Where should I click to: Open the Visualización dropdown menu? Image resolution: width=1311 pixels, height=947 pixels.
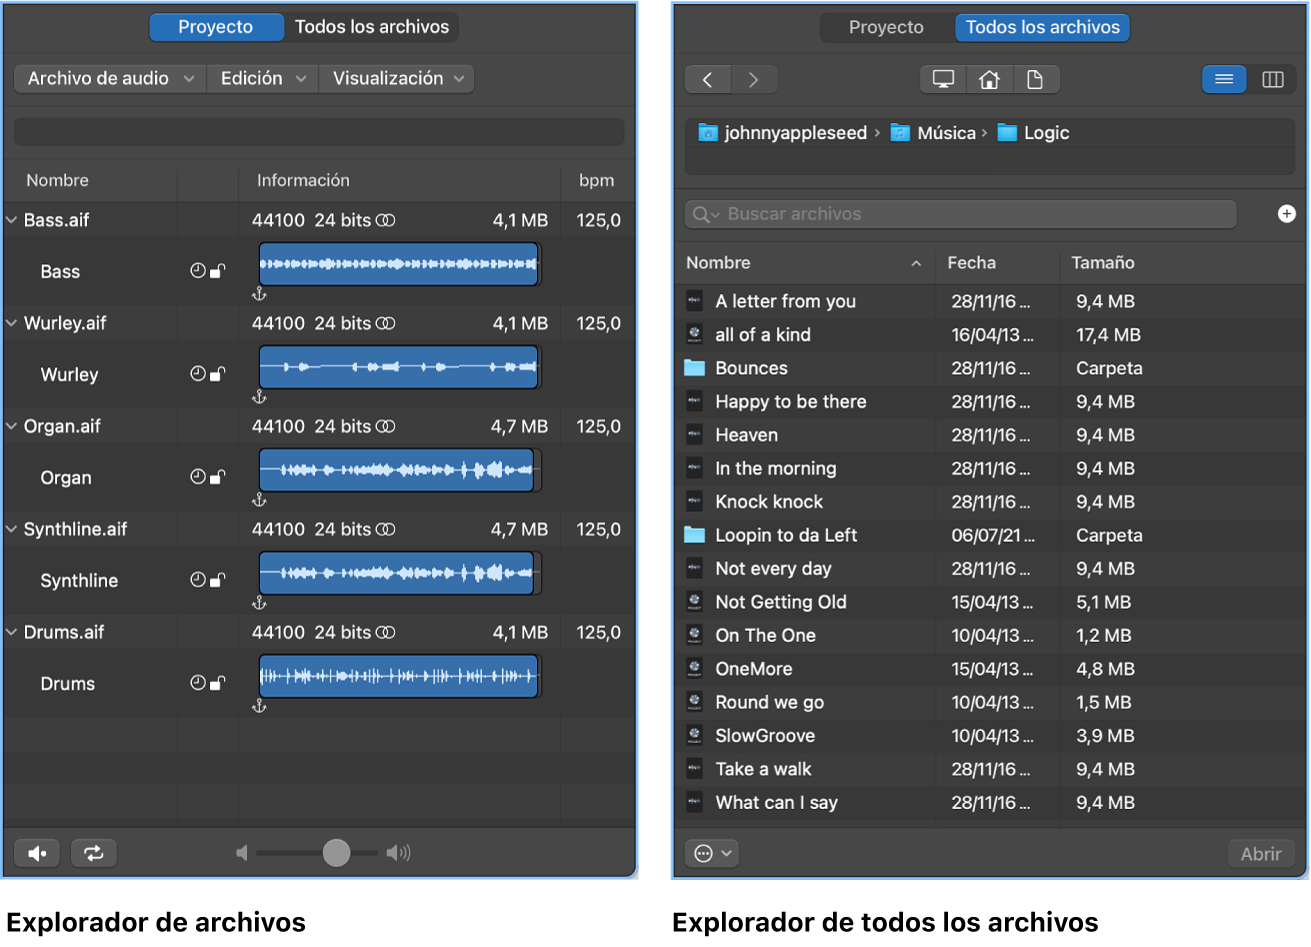click(x=397, y=78)
